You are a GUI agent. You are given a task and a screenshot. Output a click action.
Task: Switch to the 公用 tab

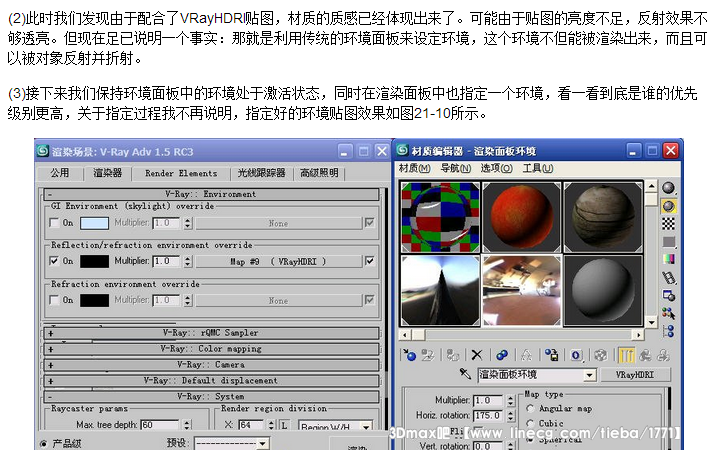pyautogui.click(x=60, y=173)
